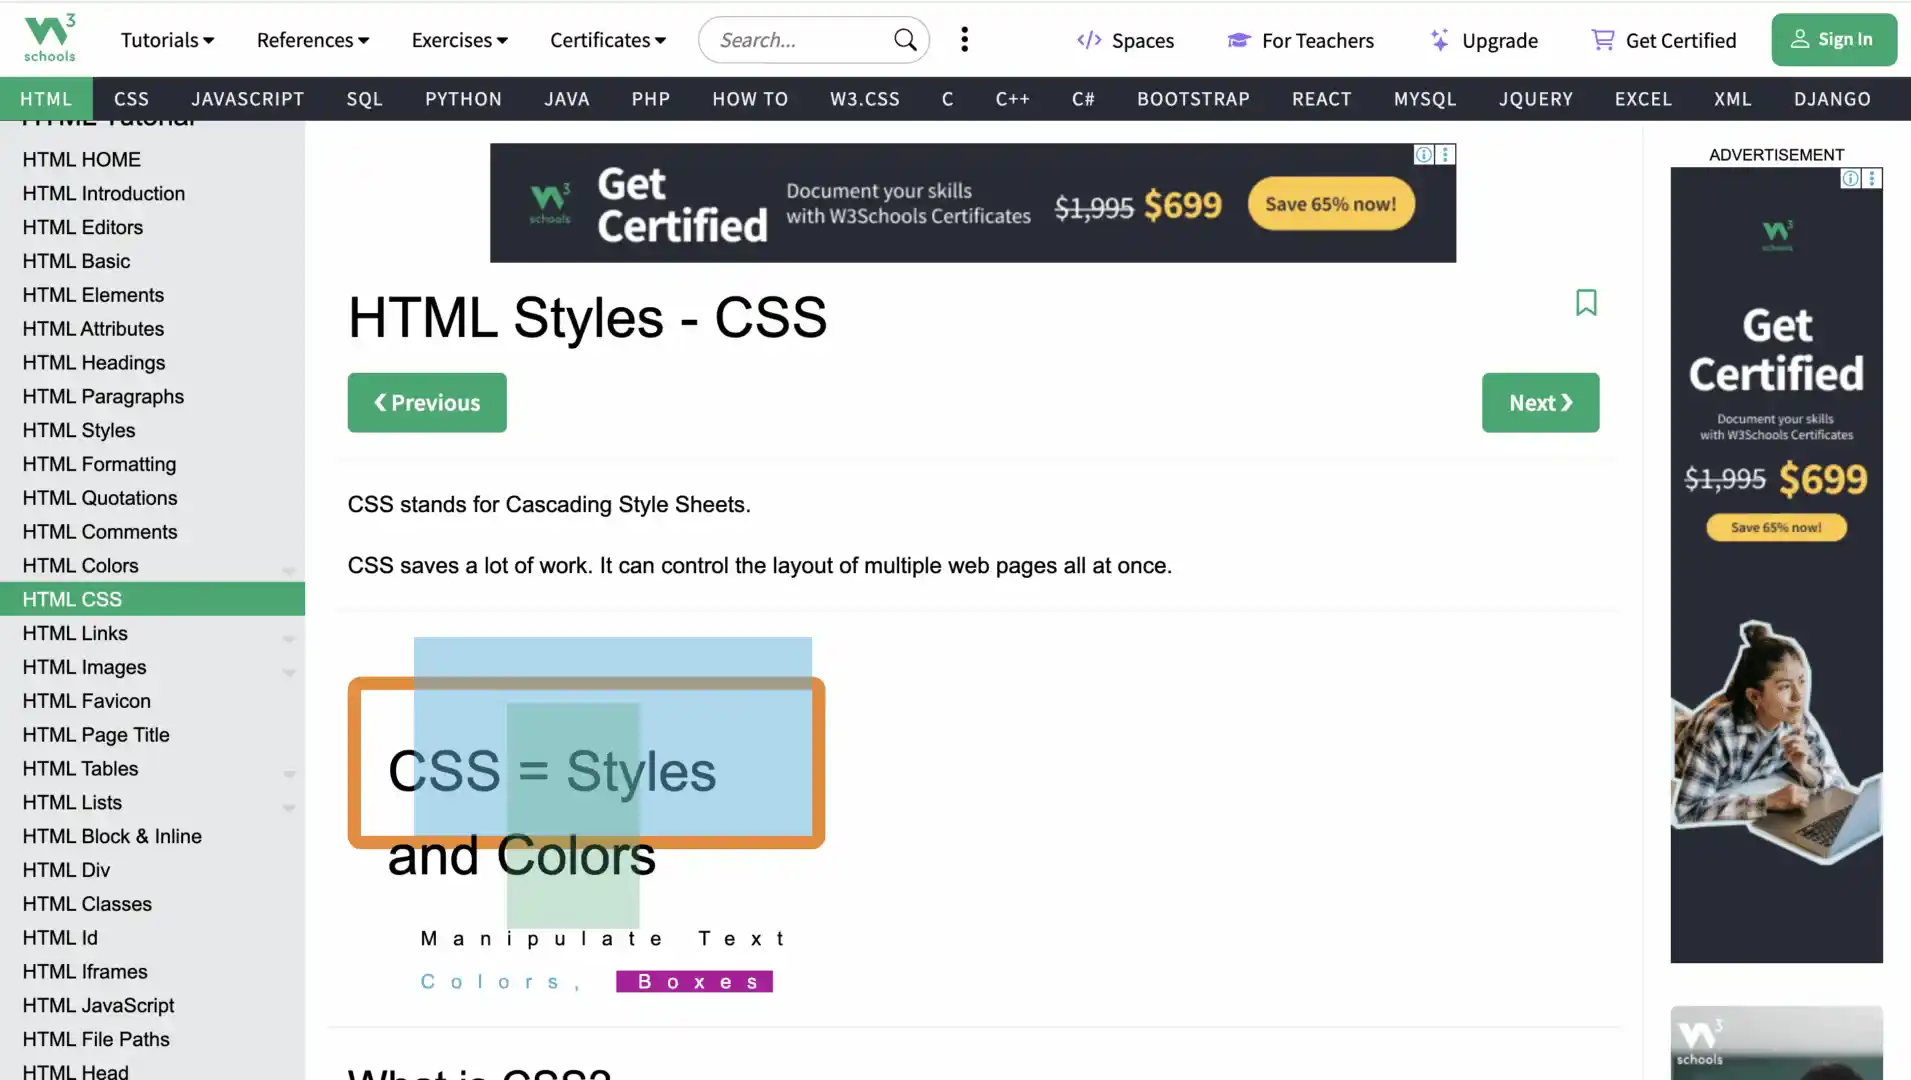Click the Previous button

click(427, 403)
